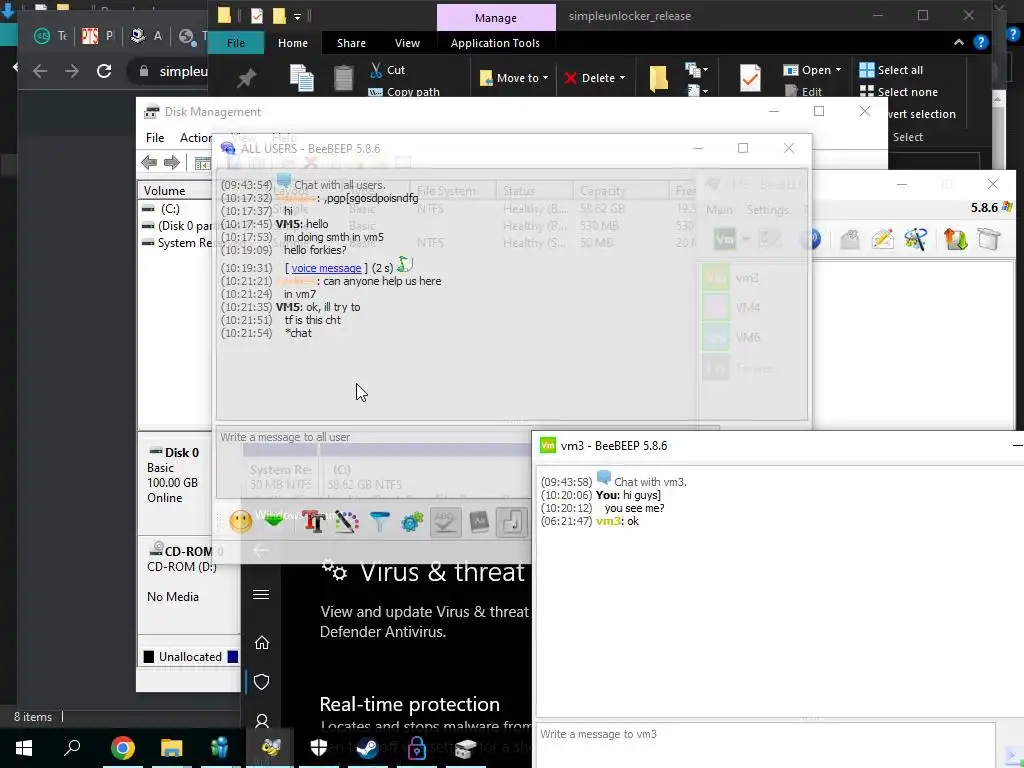Screen dimensions: 1024x768
Task: Open the BeeBEEP file transfer arrows icon
Action: pos(955,239)
